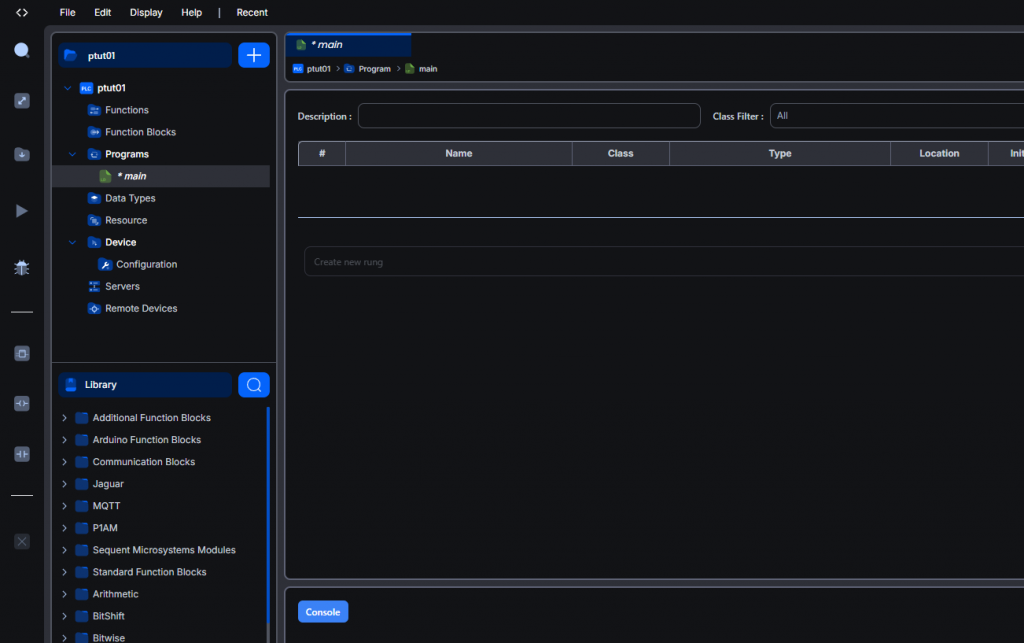The width and height of the screenshot is (1024, 643).
Task: Click the search icon in left sidebar
Action: click(22, 51)
